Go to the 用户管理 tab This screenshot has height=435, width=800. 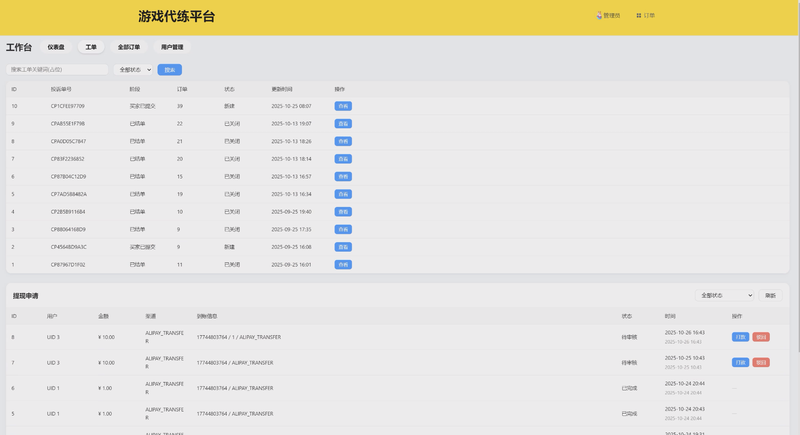click(172, 47)
